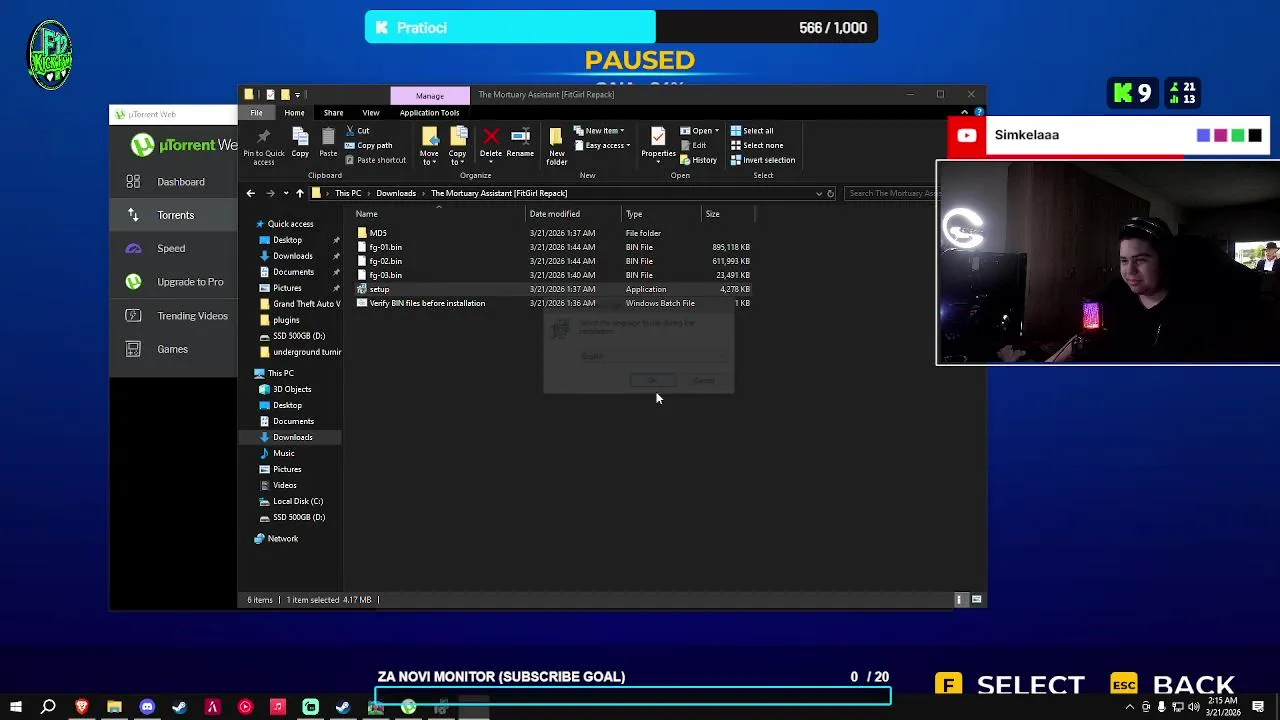1280x720 pixels.
Task: Expand the New item dropdown
Action: [599, 131]
